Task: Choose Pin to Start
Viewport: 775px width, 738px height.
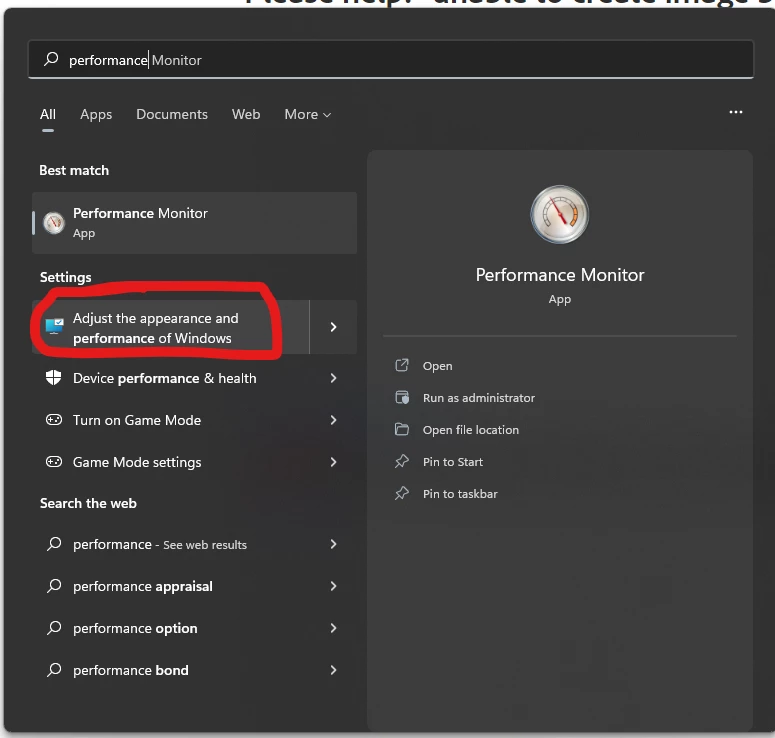Action: tap(453, 462)
